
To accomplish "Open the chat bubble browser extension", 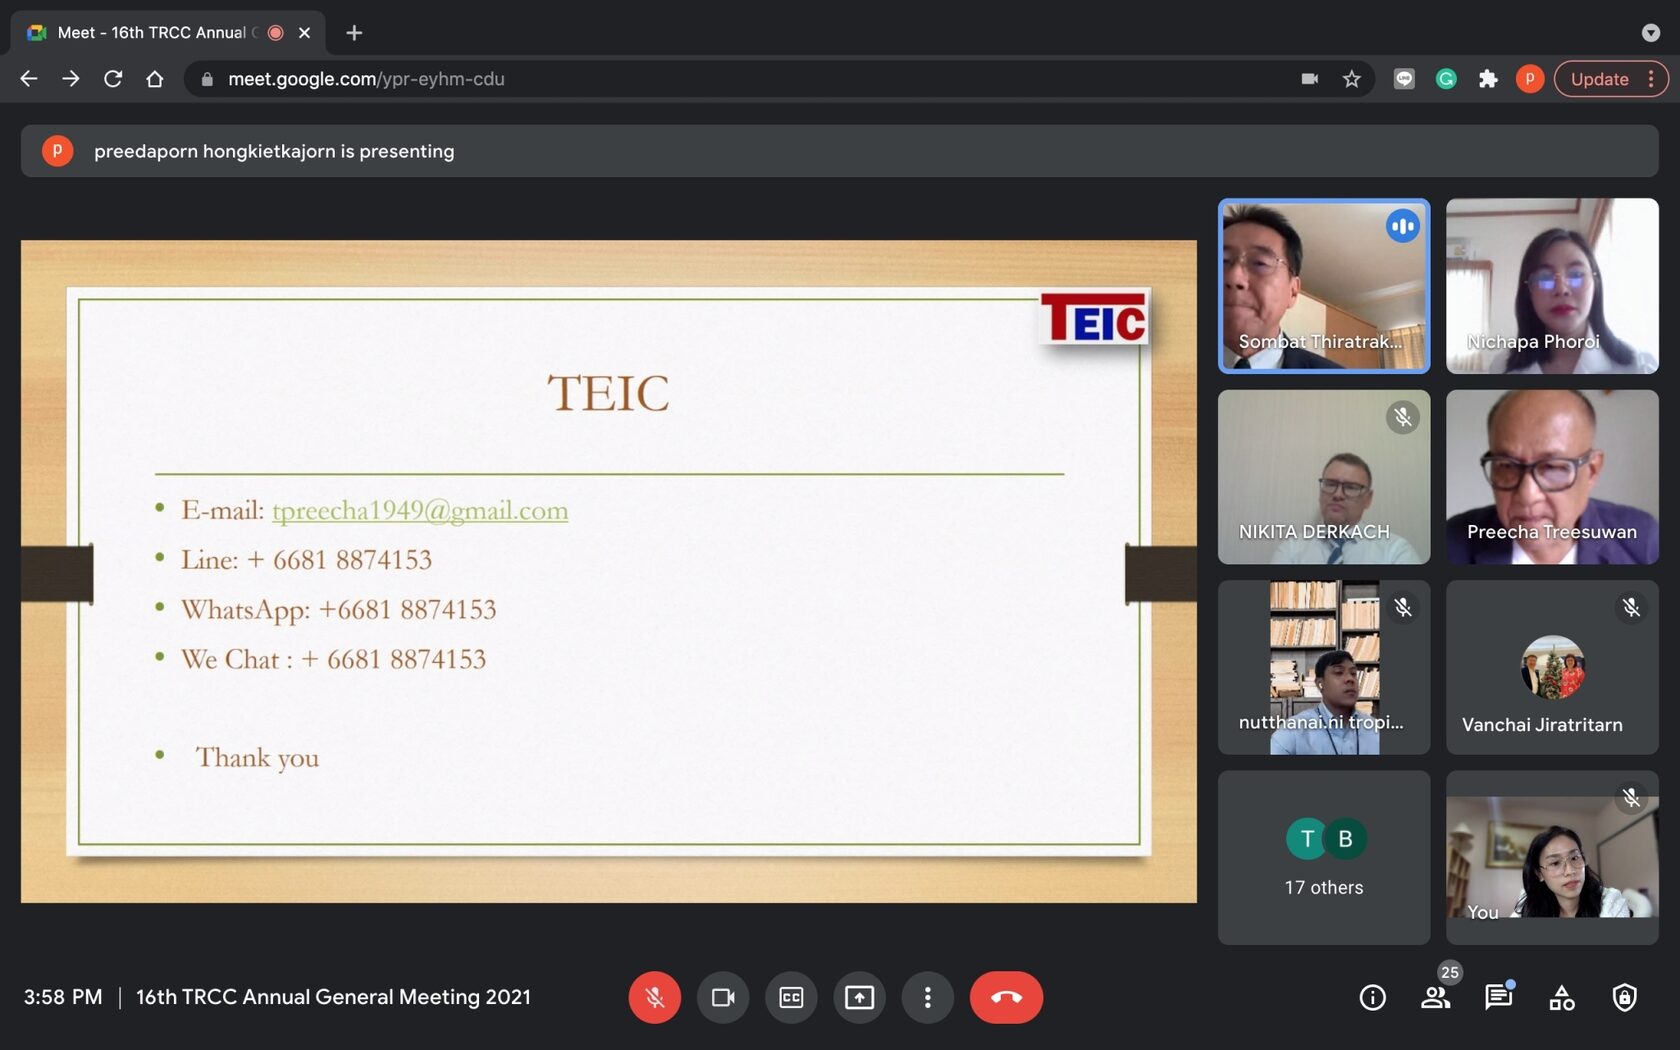I will 1404,79.
